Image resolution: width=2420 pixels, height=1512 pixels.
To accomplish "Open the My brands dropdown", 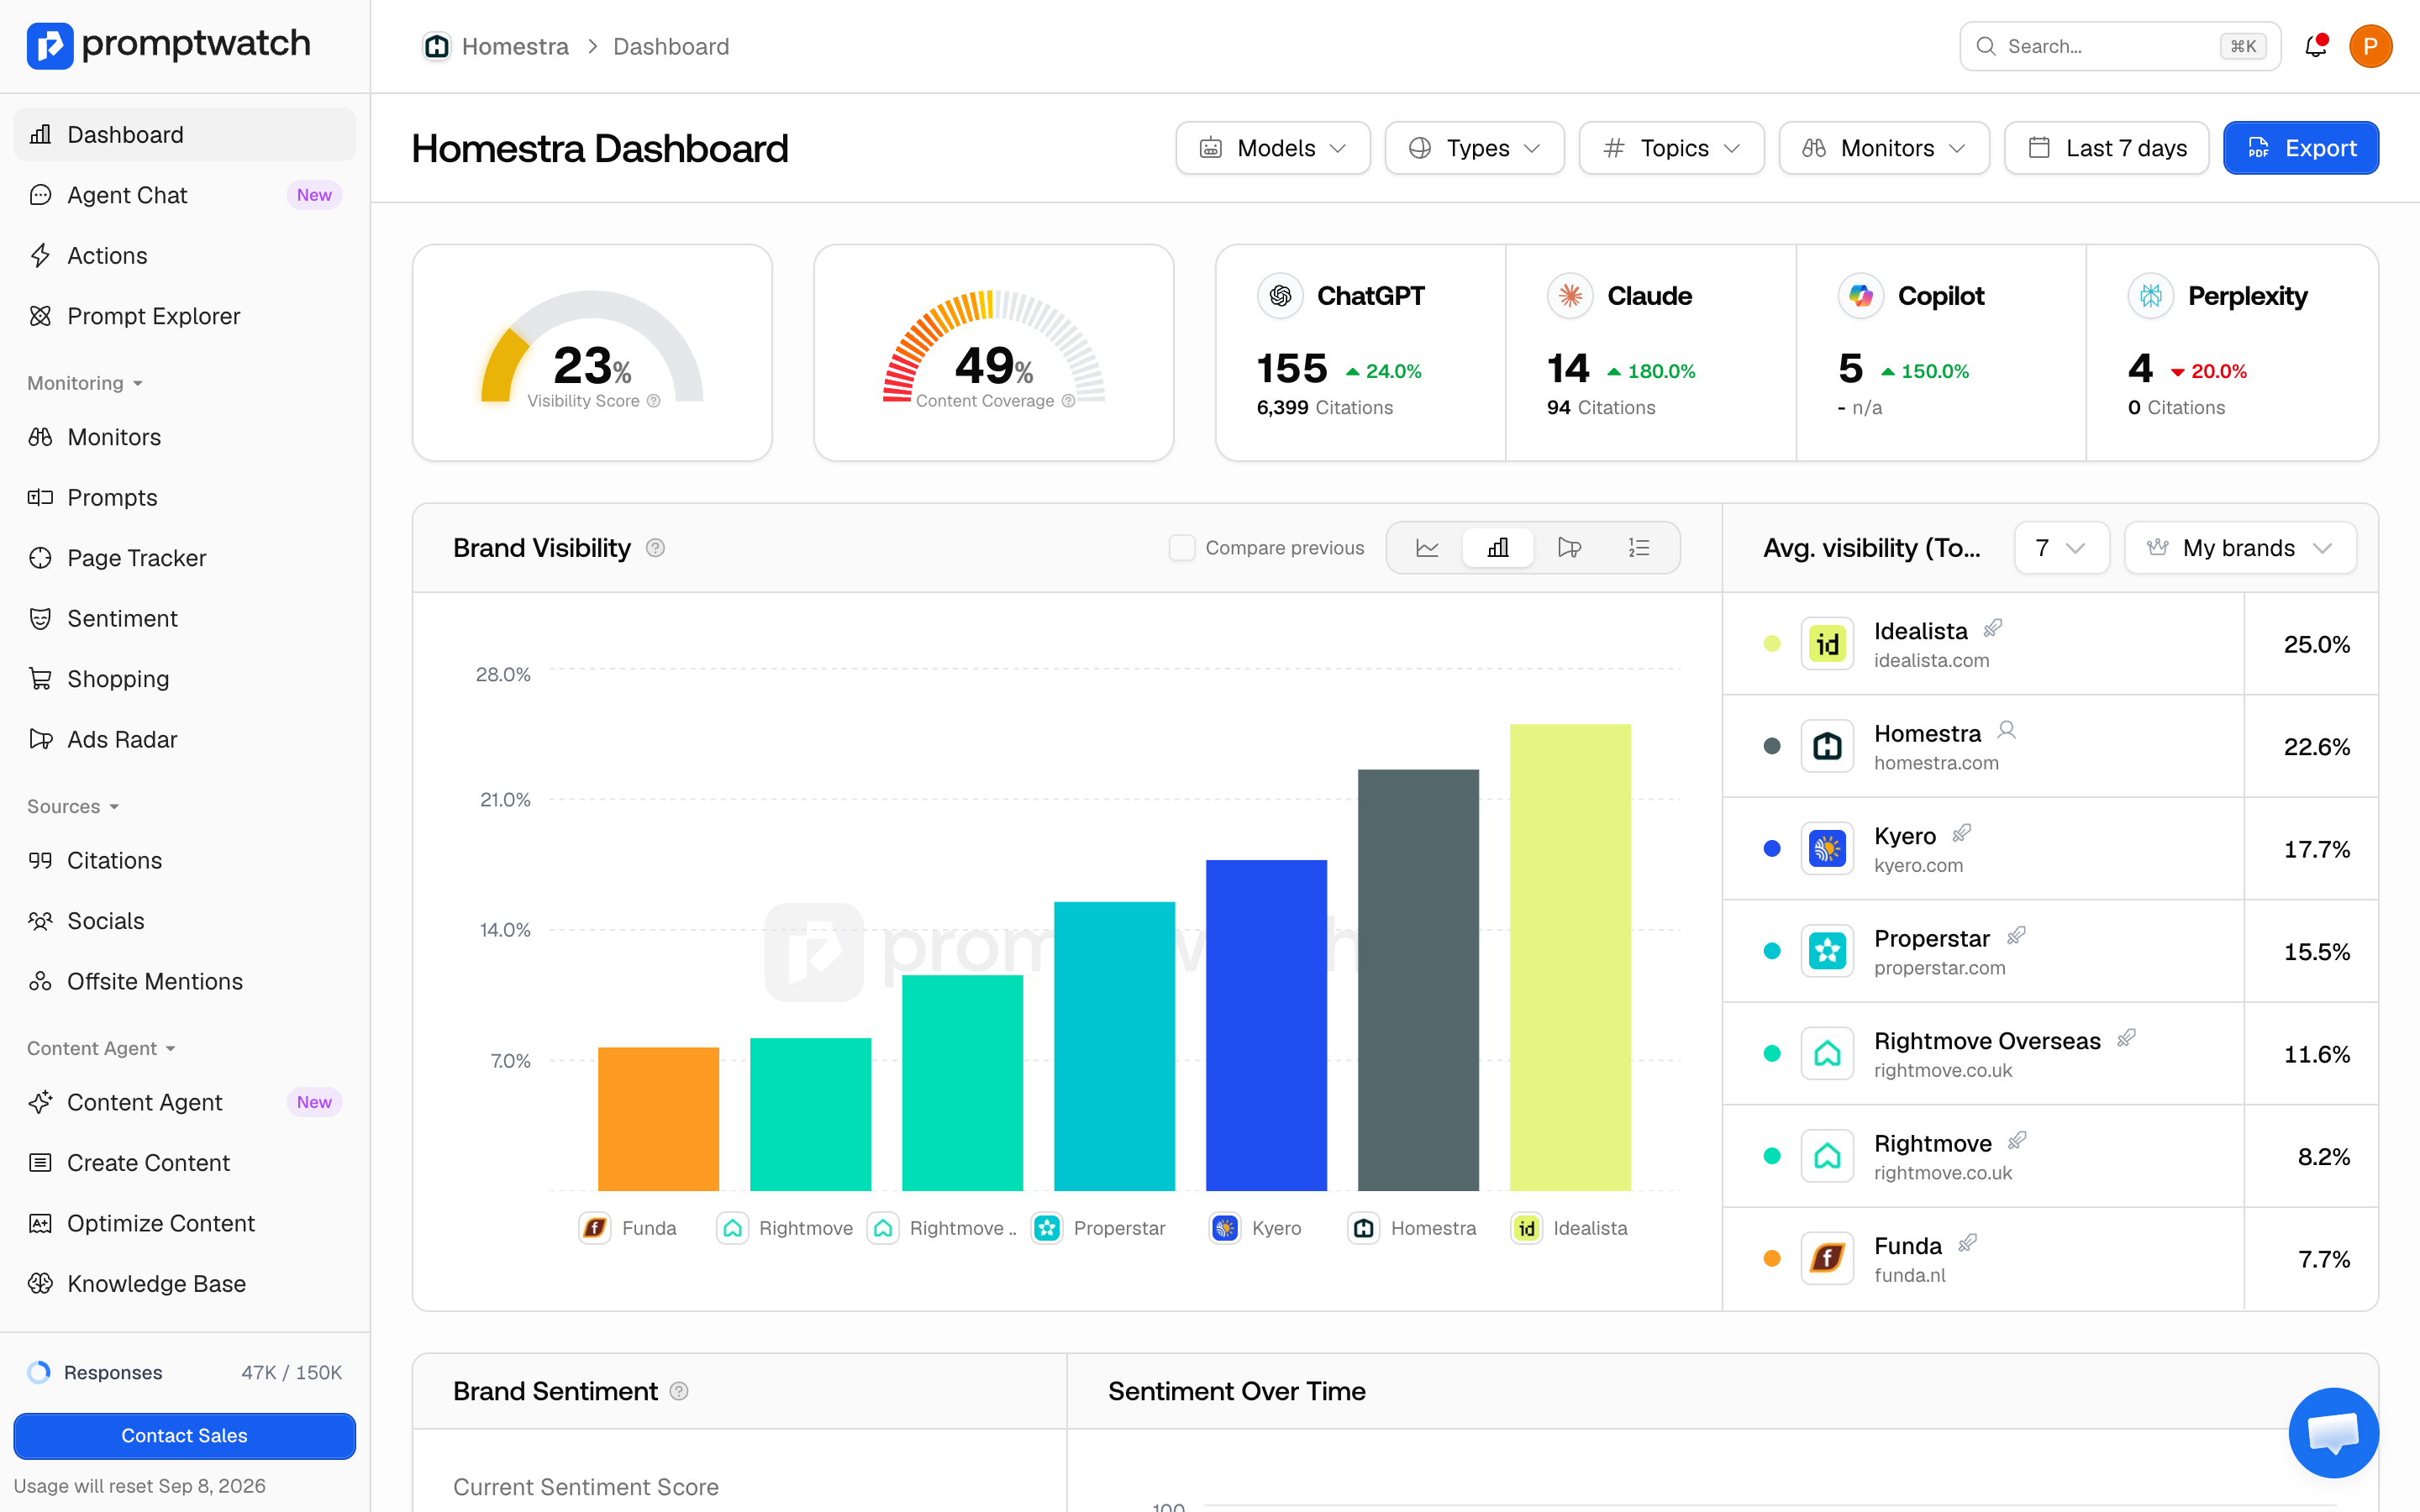I will 2240,548.
